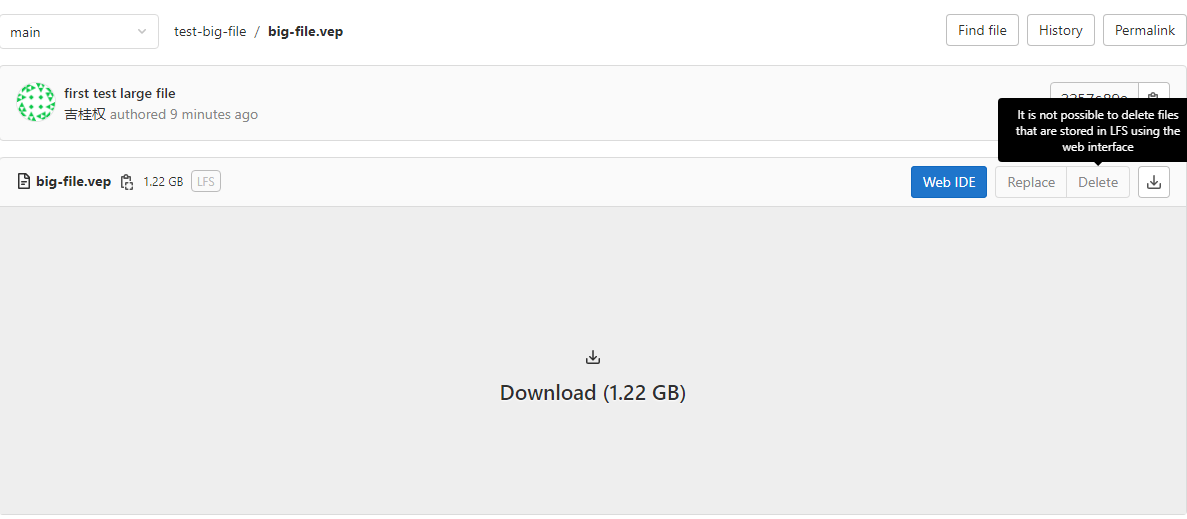This screenshot has height=519, width=1187.
Task: Choose the Replace button
Action: click(1031, 182)
